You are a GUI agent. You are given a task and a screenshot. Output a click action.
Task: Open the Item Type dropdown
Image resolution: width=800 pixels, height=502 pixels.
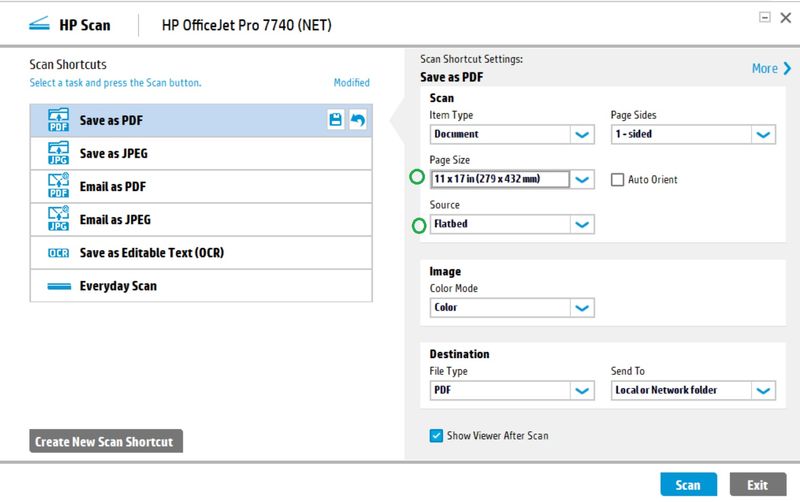pyautogui.click(x=582, y=134)
